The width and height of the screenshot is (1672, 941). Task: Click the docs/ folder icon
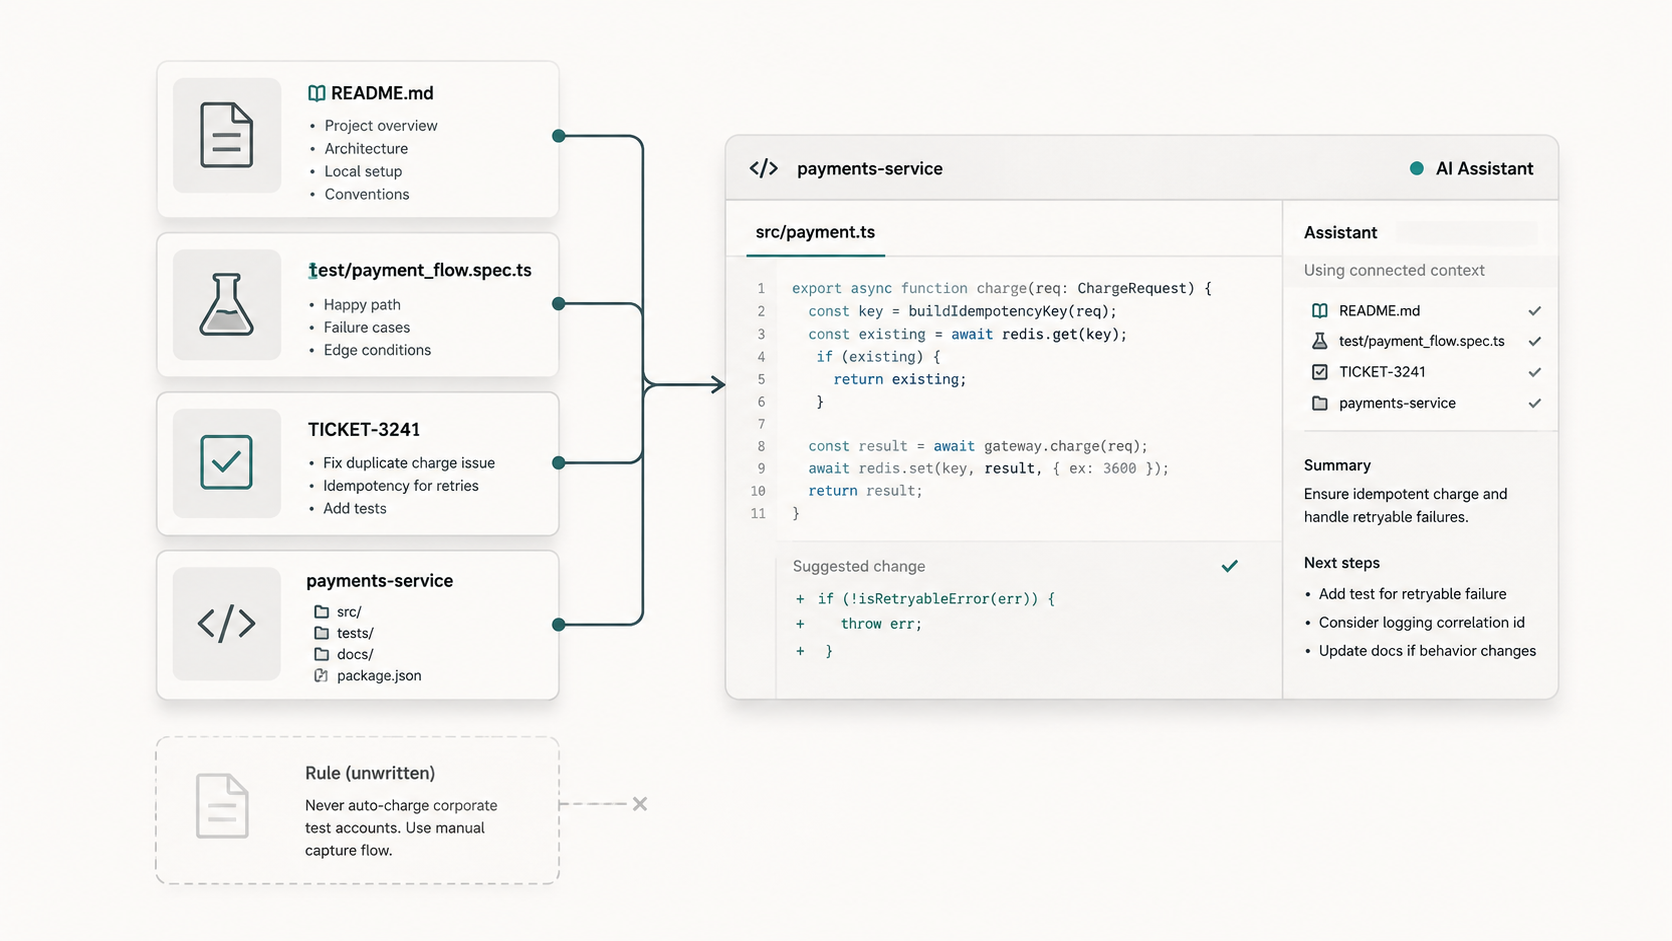tap(321, 654)
